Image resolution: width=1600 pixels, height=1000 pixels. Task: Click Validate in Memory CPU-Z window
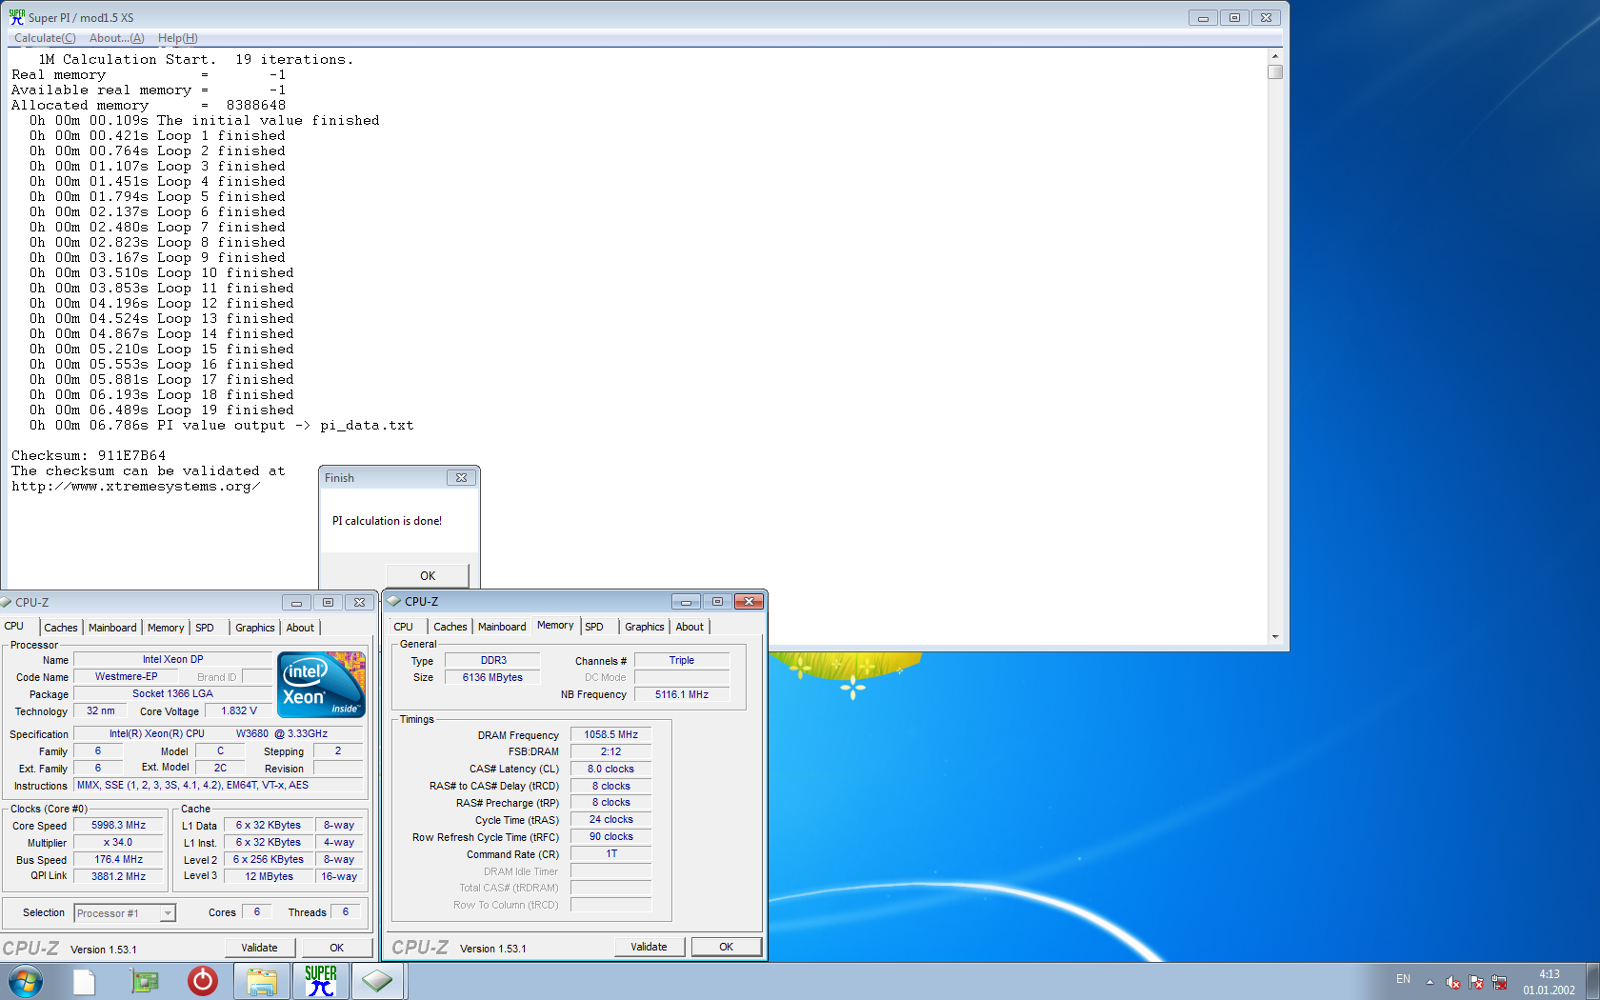coord(649,946)
